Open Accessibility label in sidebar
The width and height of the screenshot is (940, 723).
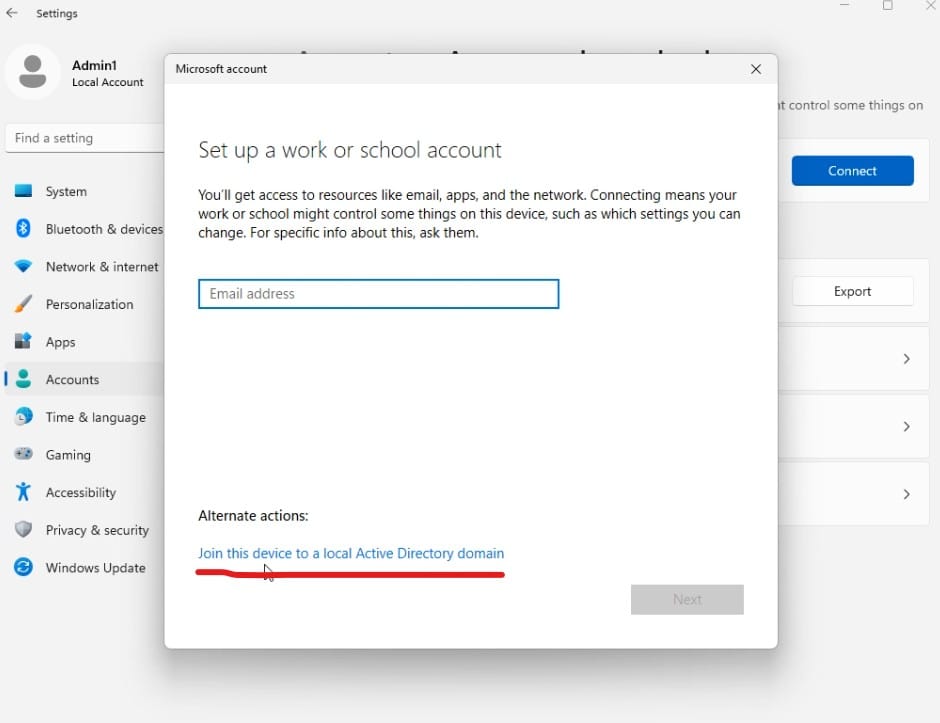(81, 493)
